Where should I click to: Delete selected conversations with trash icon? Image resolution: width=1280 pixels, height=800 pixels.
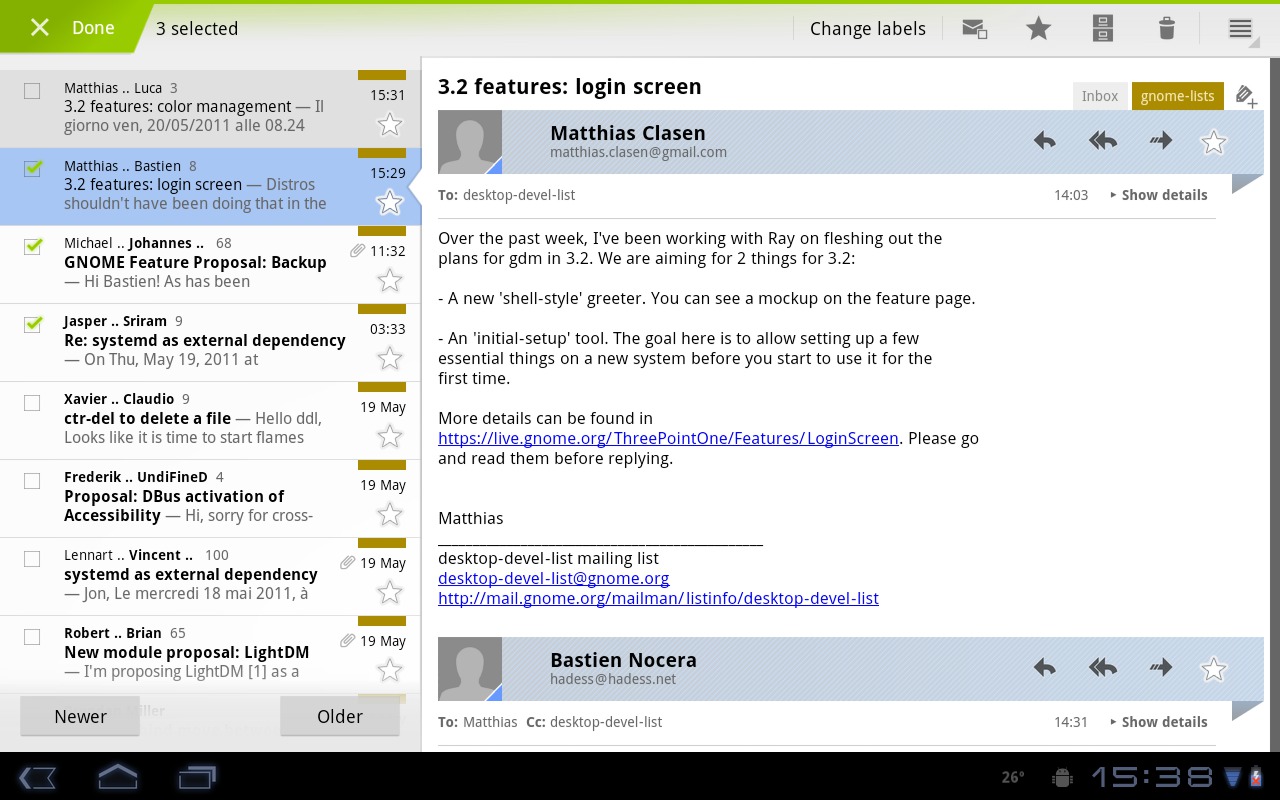tap(1166, 29)
